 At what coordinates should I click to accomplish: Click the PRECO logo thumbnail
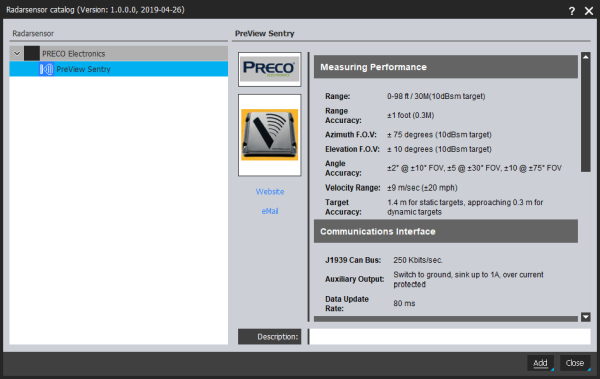click(x=269, y=69)
